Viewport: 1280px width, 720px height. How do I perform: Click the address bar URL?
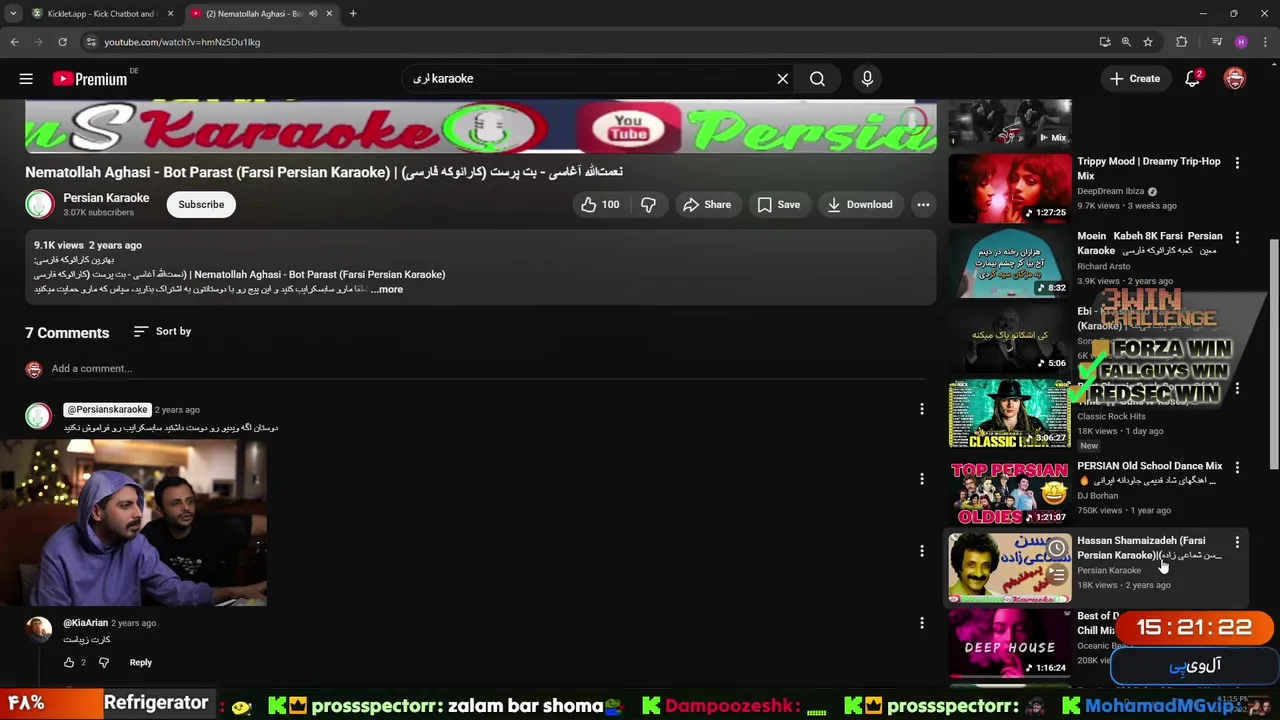click(x=182, y=42)
